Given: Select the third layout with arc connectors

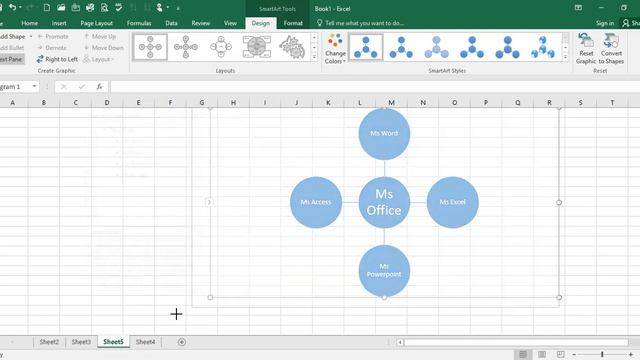Looking at the screenshot, I should [x=221, y=47].
